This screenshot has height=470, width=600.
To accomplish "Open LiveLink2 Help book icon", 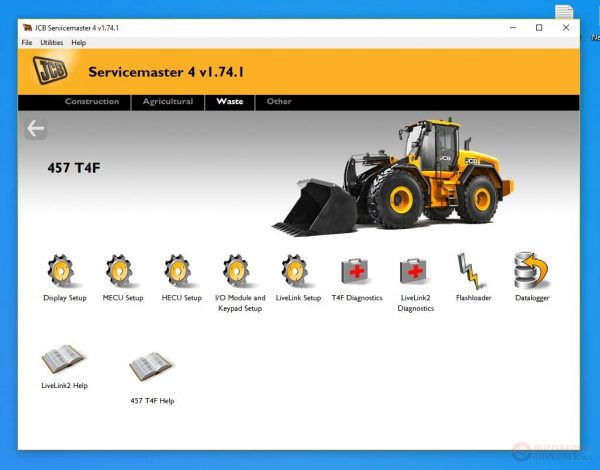I will pos(63,359).
